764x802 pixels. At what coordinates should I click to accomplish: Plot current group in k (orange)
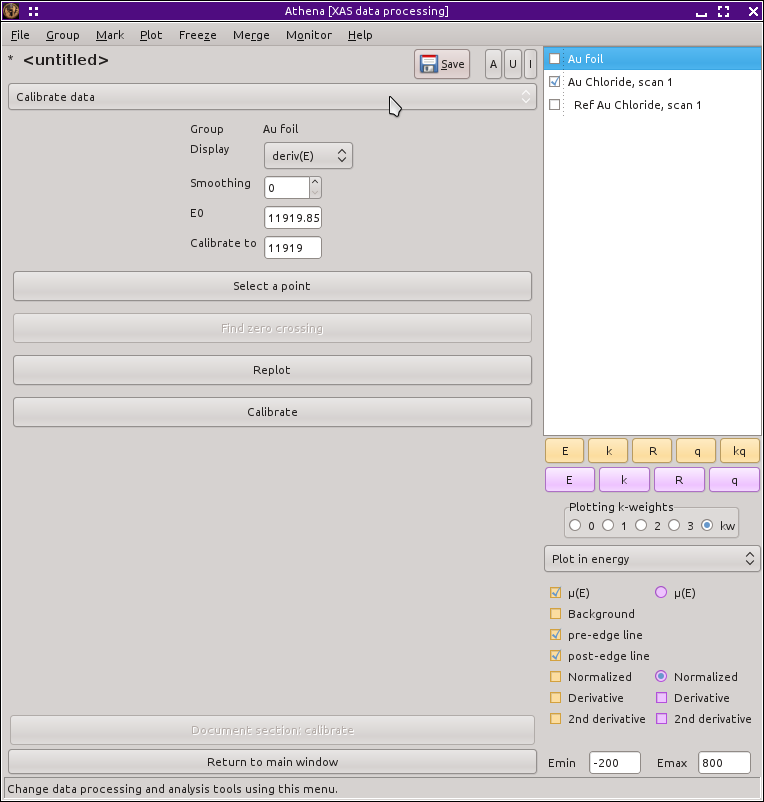pyautogui.click(x=609, y=451)
